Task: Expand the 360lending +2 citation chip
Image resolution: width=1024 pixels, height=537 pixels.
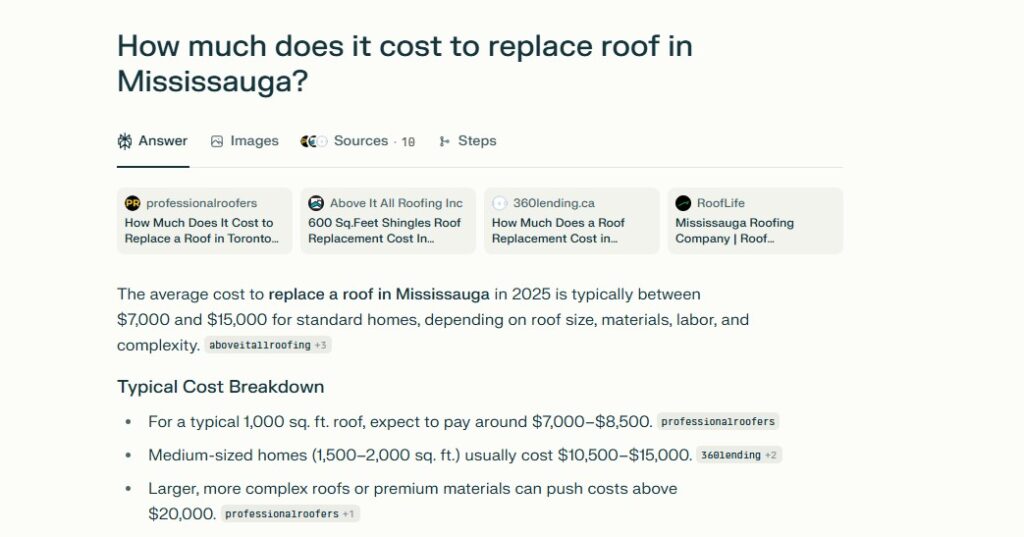Action: click(x=739, y=455)
